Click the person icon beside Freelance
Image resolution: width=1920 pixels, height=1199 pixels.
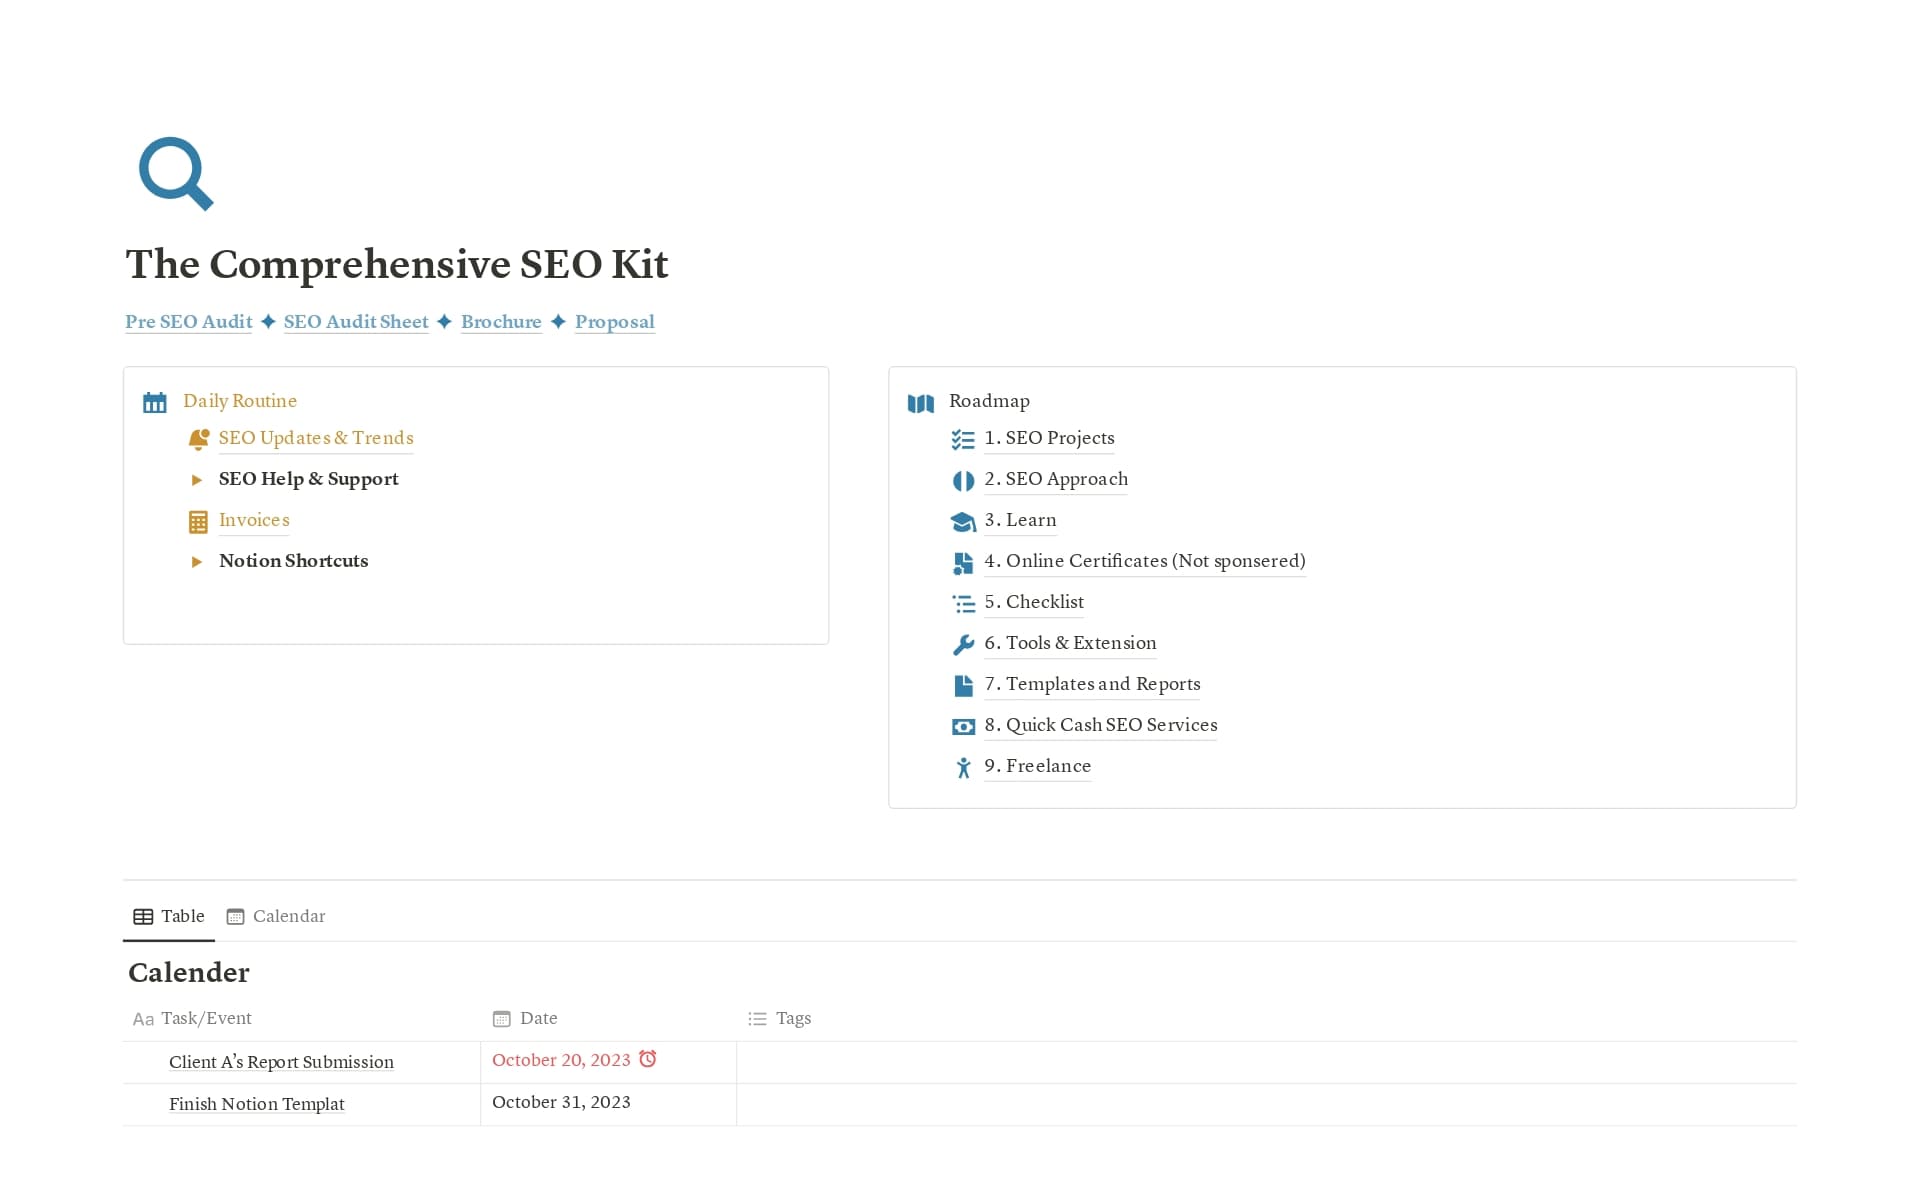[963, 768]
